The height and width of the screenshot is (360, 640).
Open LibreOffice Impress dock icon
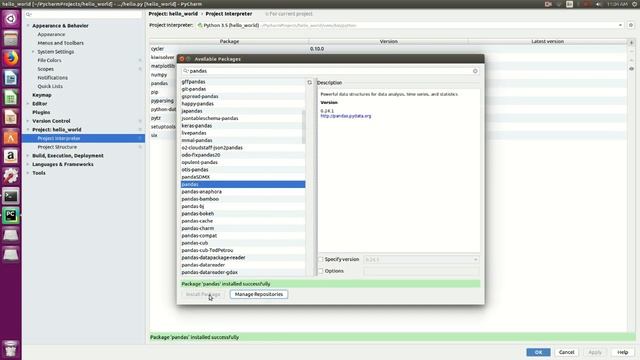(11, 117)
